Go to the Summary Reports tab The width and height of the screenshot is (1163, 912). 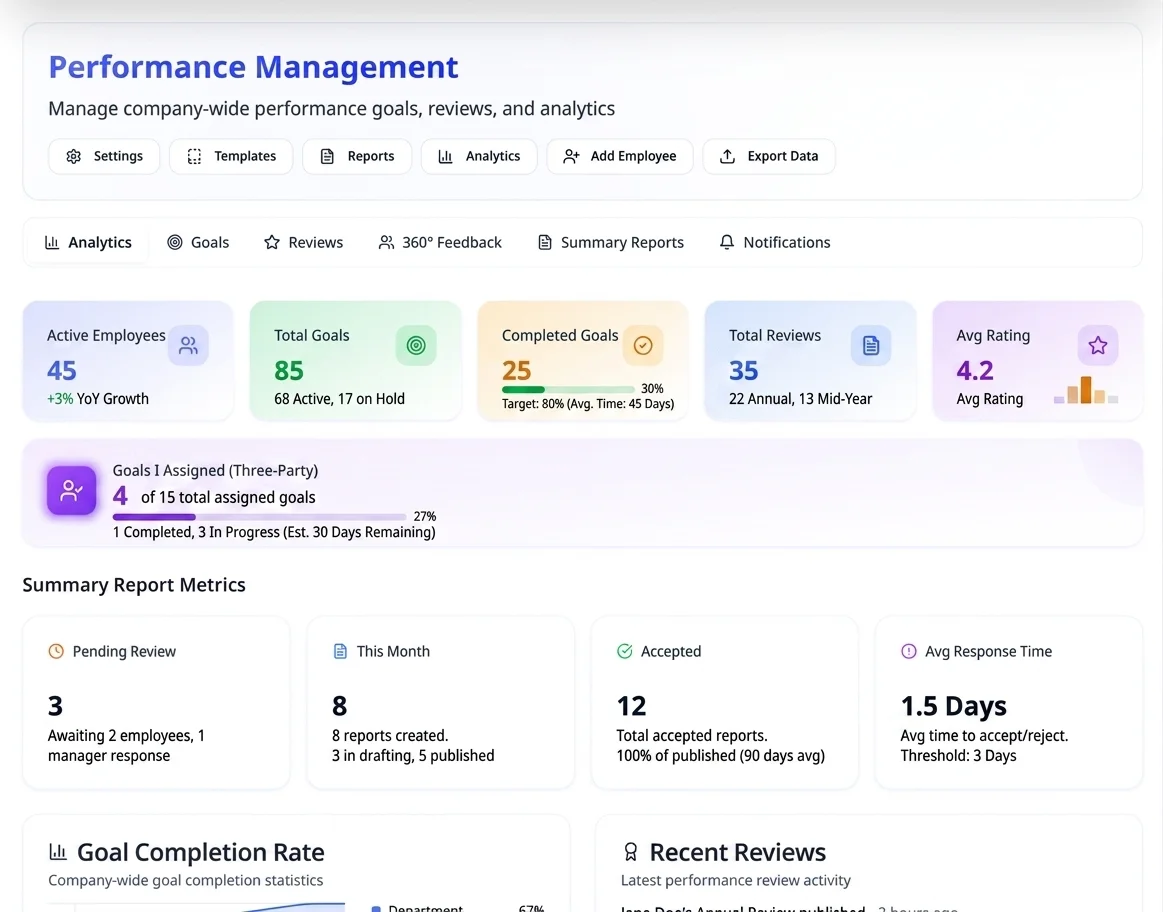pyautogui.click(x=611, y=242)
